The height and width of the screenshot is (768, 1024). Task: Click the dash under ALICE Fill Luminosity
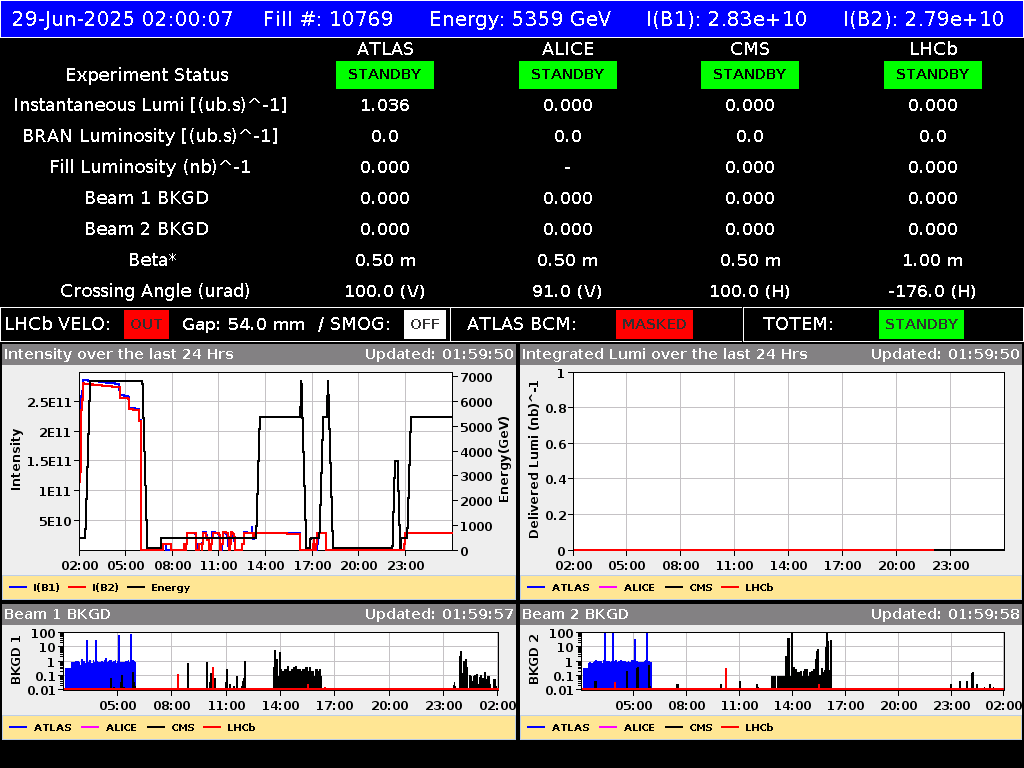point(568,168)
